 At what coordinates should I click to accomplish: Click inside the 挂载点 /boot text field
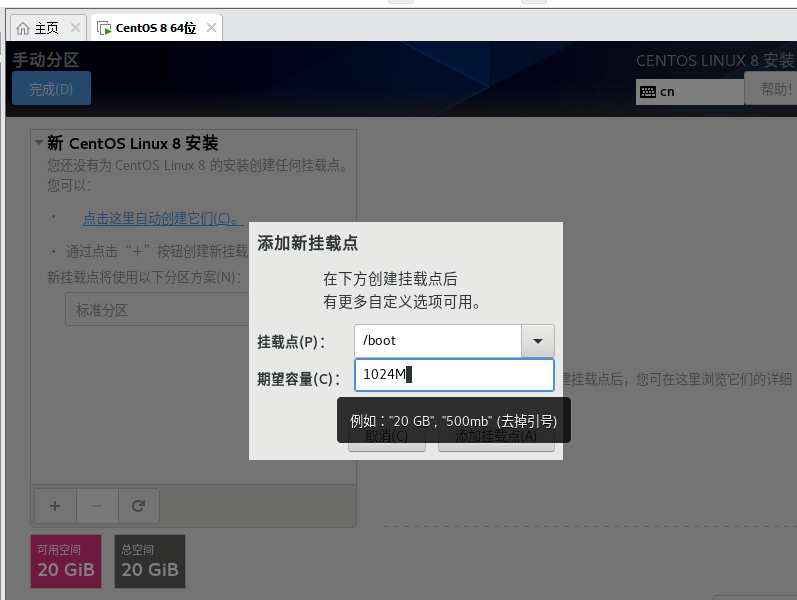438,341
